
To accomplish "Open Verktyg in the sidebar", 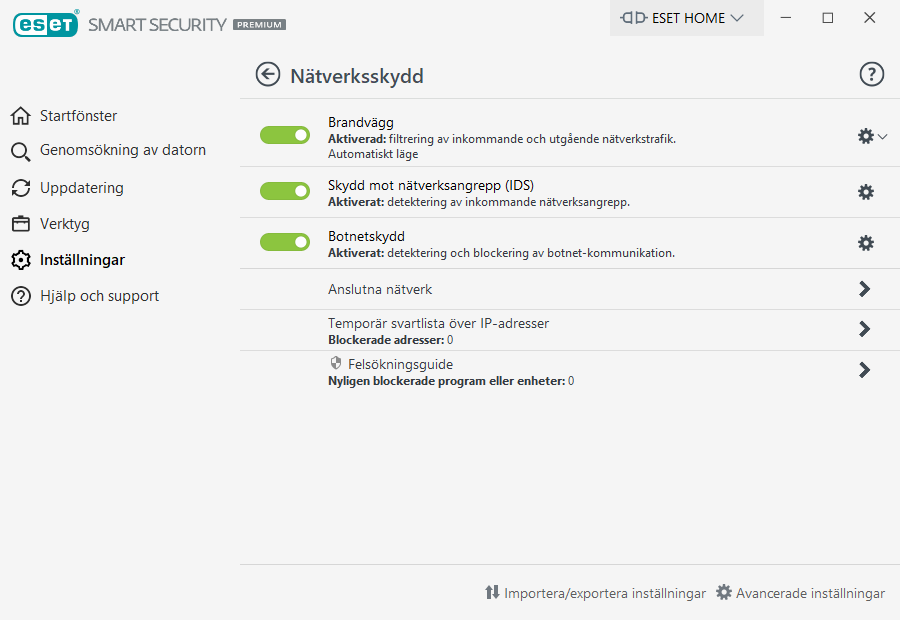I will 65,224.
